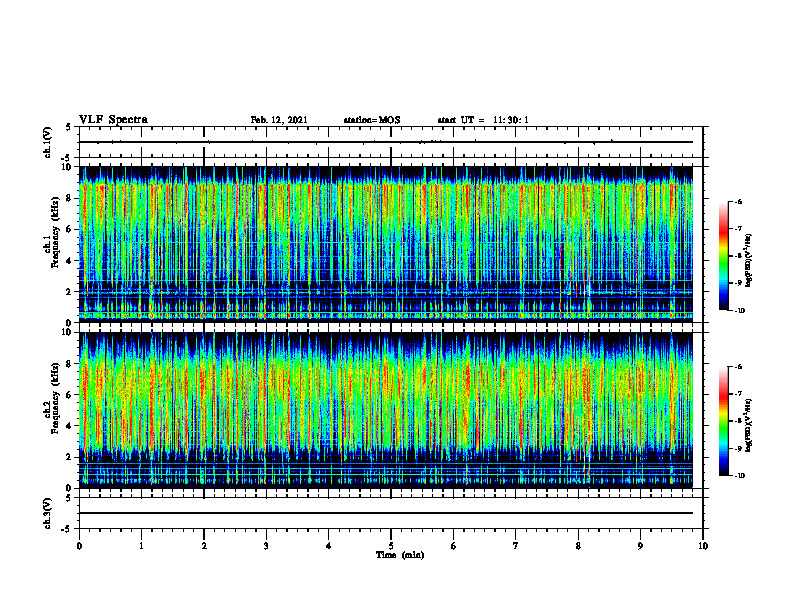
Task: Click the 'start UT = 11:30: 1' text
Action: [483, 120]
